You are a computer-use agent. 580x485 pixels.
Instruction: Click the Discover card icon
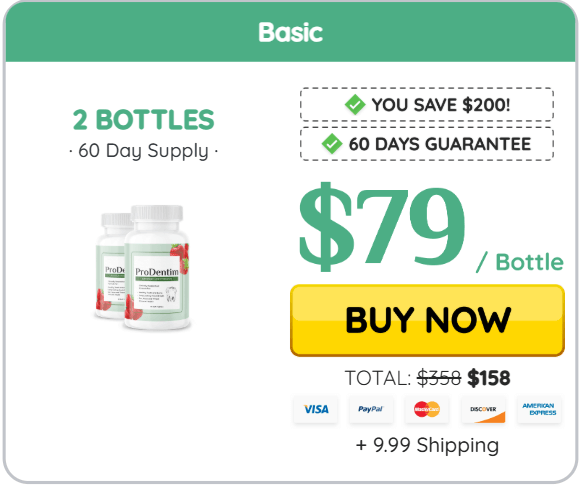click(x=483, y=409)
